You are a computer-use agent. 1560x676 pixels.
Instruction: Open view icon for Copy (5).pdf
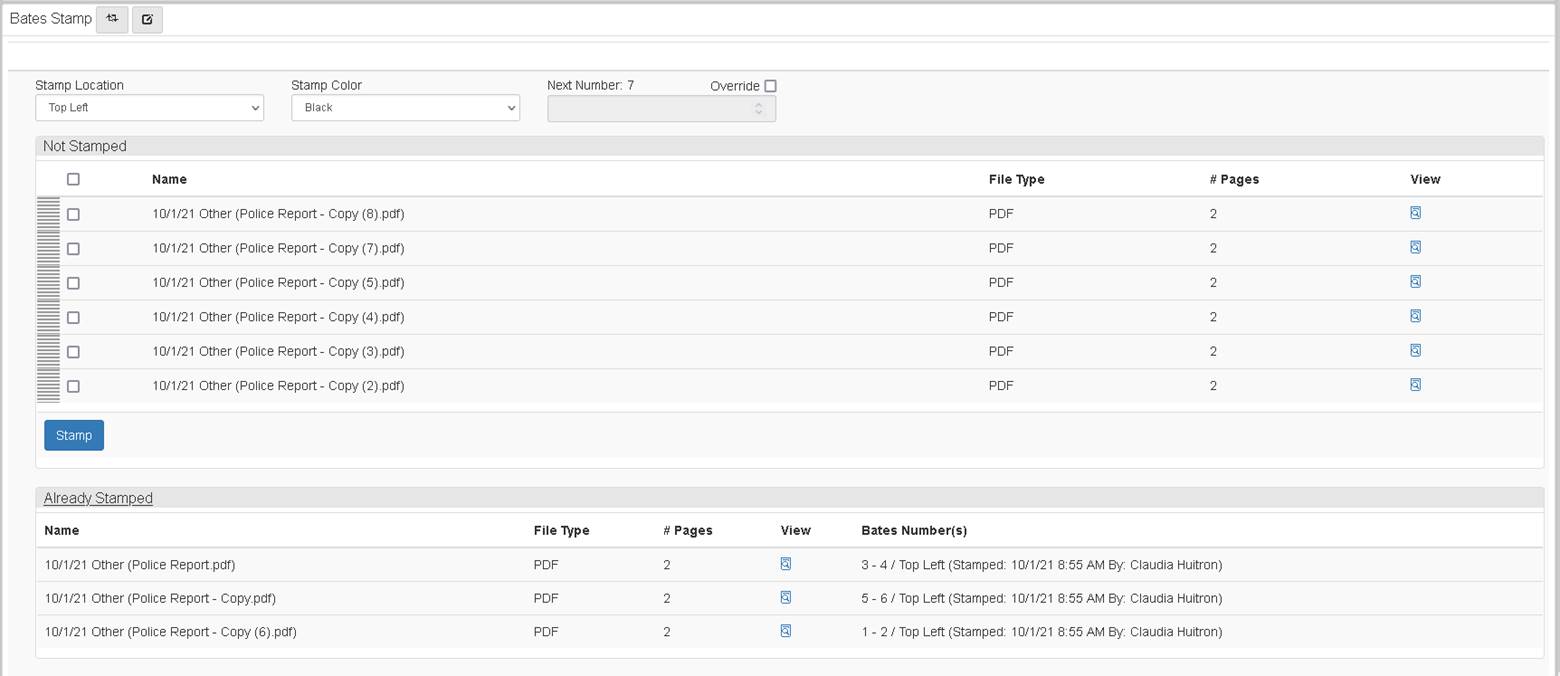[1415, 282]
